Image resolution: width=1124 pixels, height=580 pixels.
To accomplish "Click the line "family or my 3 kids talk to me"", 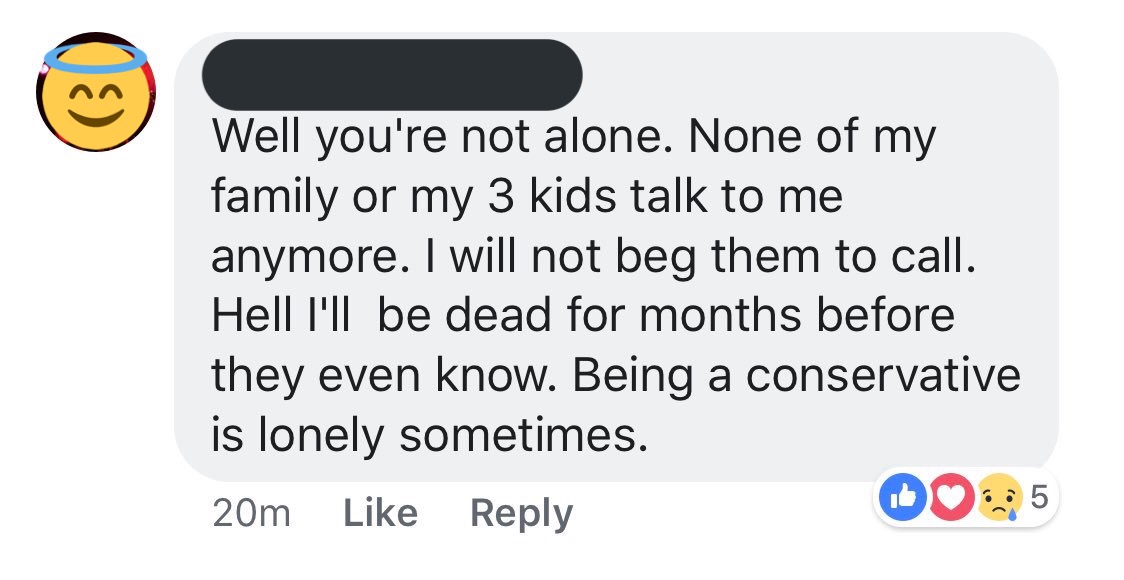I will [527, 196].
